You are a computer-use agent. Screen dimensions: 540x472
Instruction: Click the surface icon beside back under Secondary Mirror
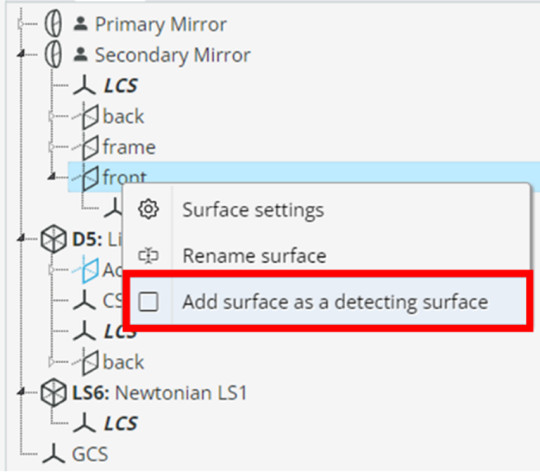click(x=86, y=116)
